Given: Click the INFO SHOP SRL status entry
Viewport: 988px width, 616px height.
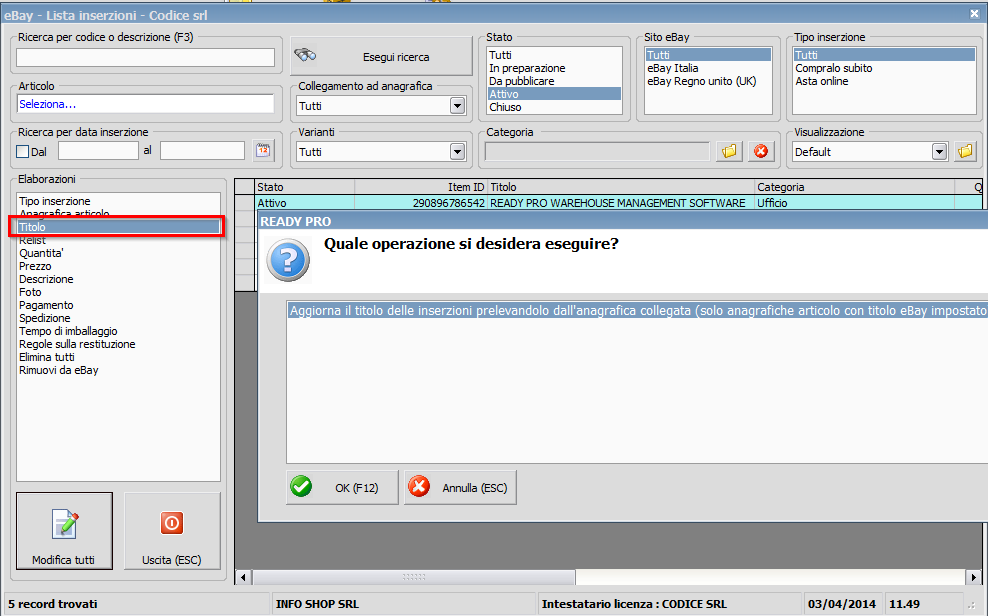Looking at the screenshot, I should (x=318, y=604).
